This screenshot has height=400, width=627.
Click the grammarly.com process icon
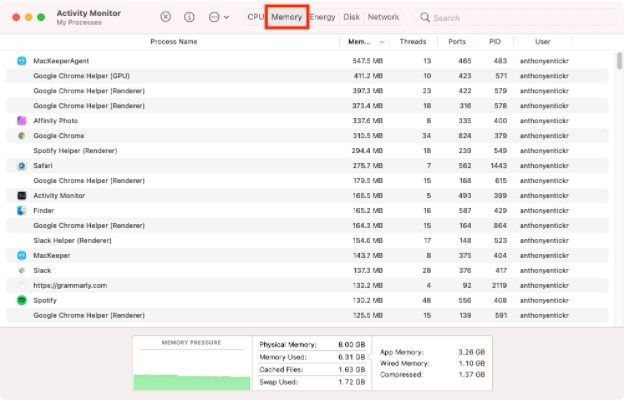click(22, 285)
